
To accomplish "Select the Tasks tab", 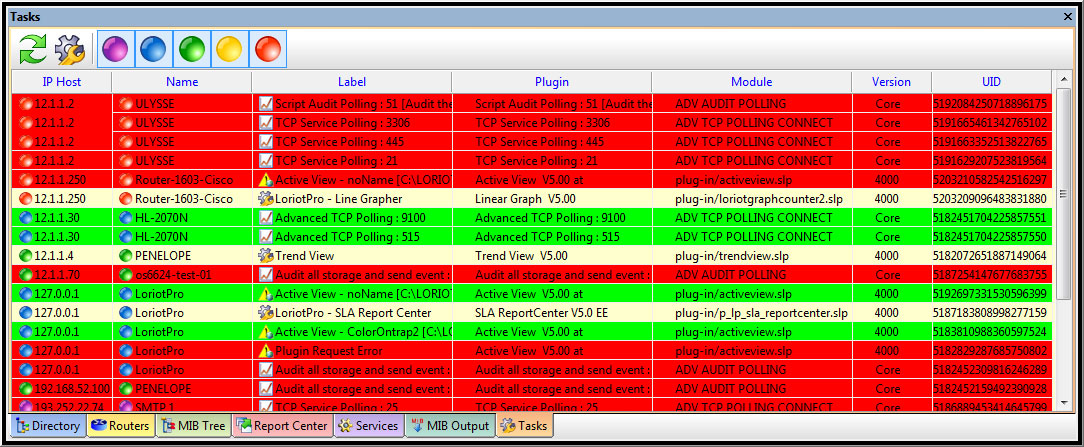I will pos(524,426).
